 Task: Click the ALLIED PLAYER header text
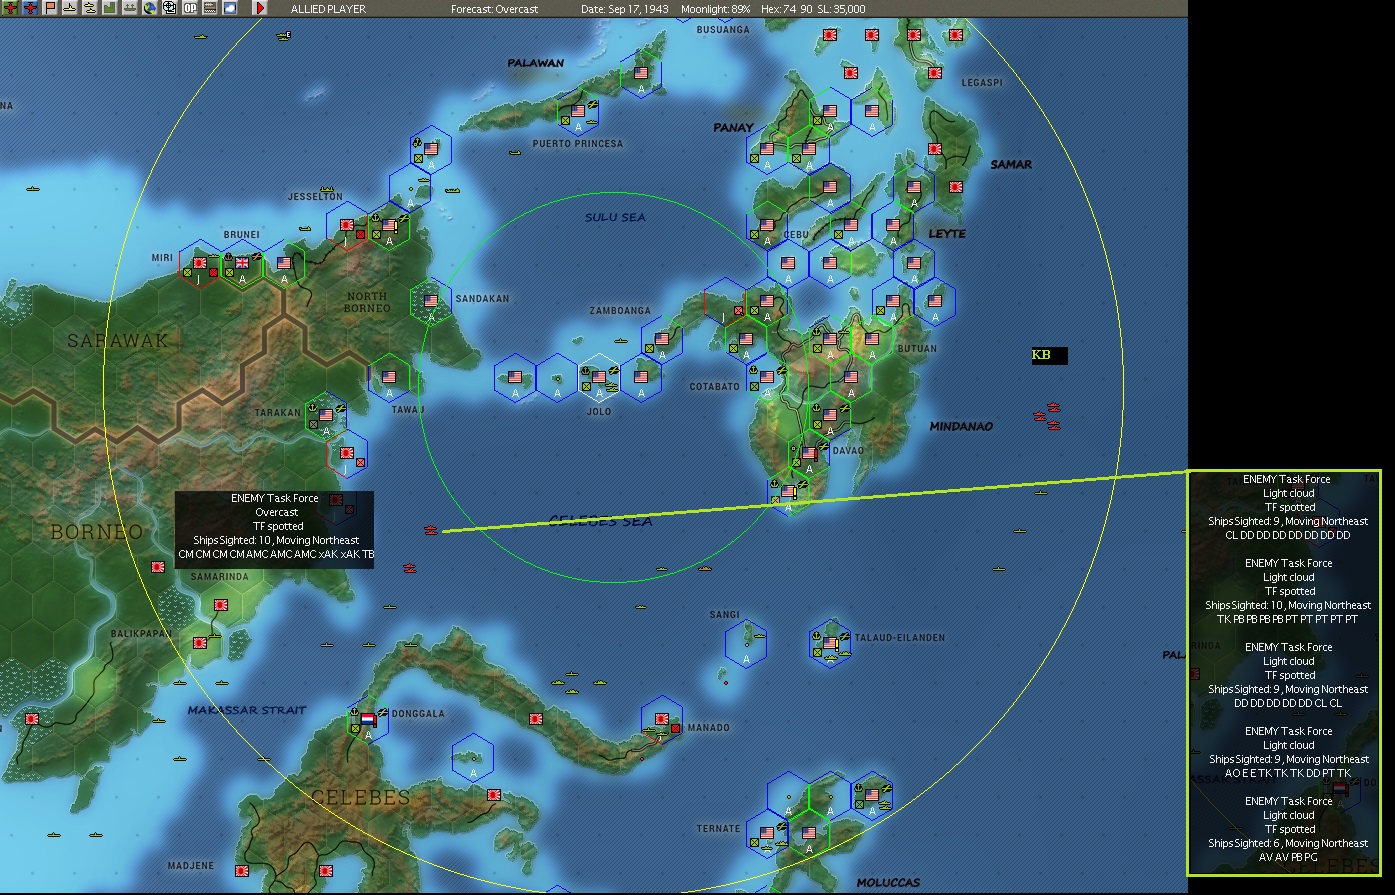[x=328, y=9]
